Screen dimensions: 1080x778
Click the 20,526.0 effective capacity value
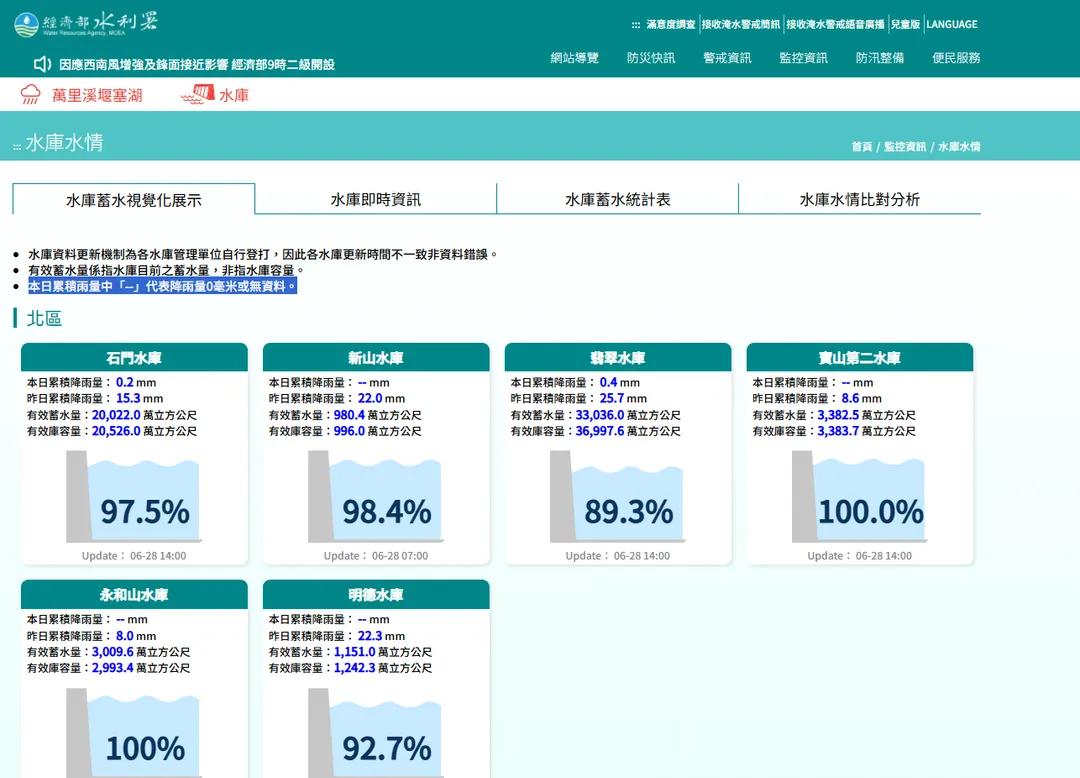[x=116, y=431]
